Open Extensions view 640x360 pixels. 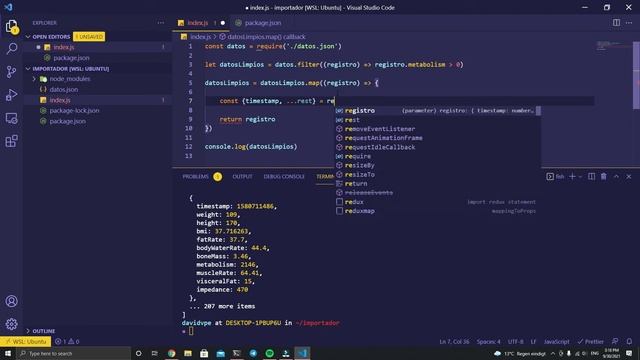pos(11,141)
